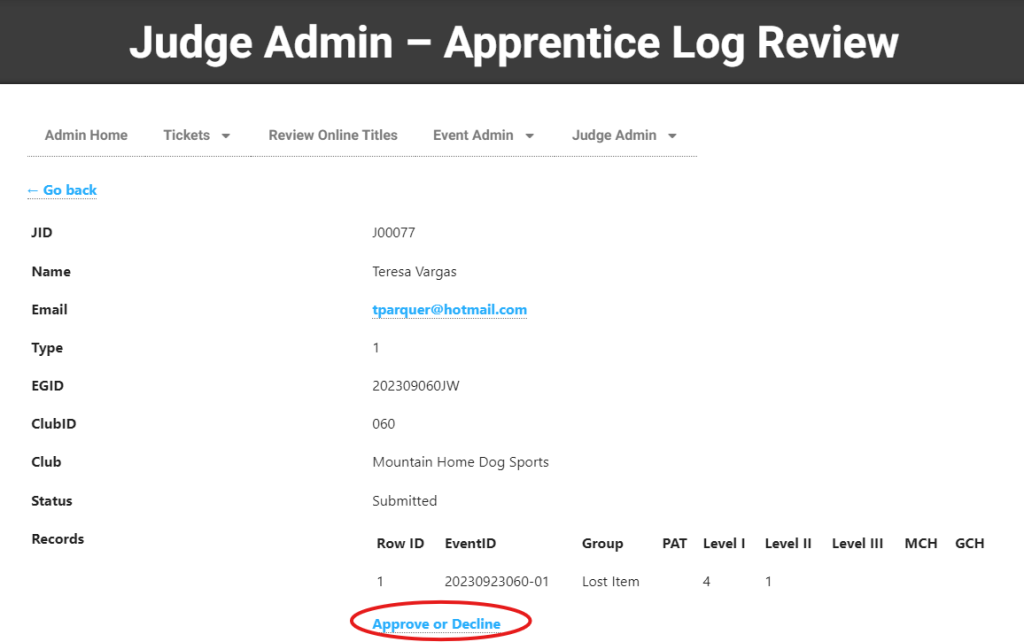Click the tparquer@hotmail.com email link
This screenshot has width=1024, height=642.
click(449, 310)
